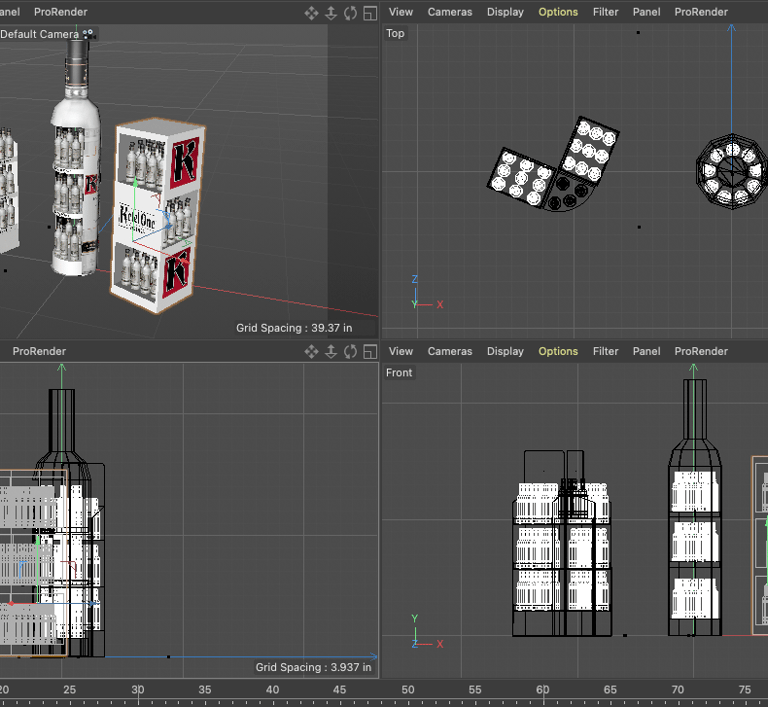Screen dimensions: 768x707
Task: Select the Ketel One box display in perspective
Action: pyautogui.click(x=157, y=216)
